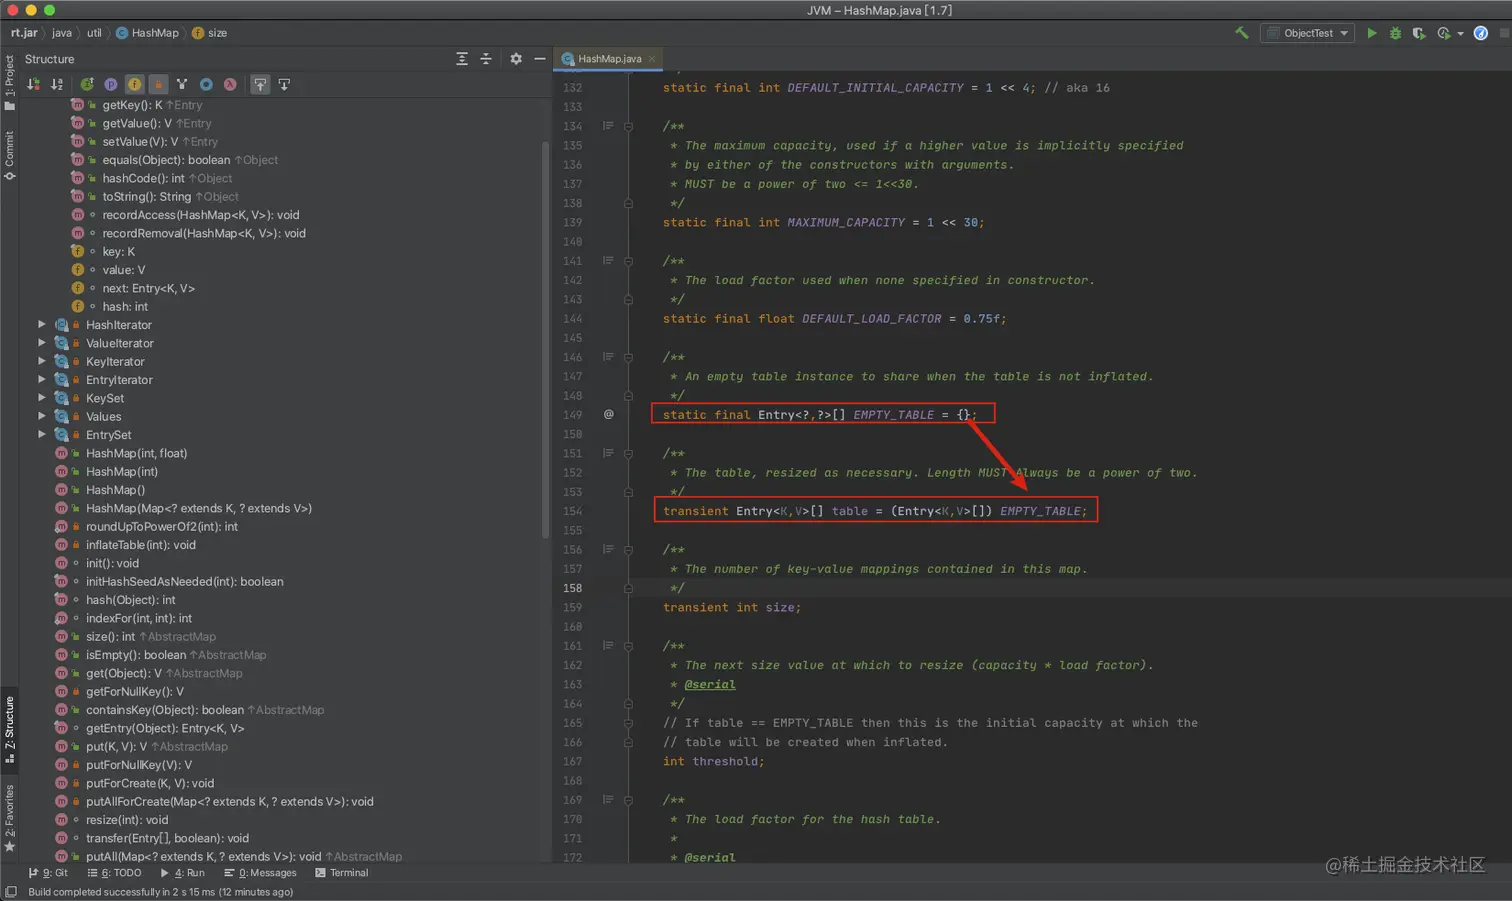Viewport: 1512px width, 901px height.
Task: Start debugging with the bug icon
Action: click(x=1395, y=33)
